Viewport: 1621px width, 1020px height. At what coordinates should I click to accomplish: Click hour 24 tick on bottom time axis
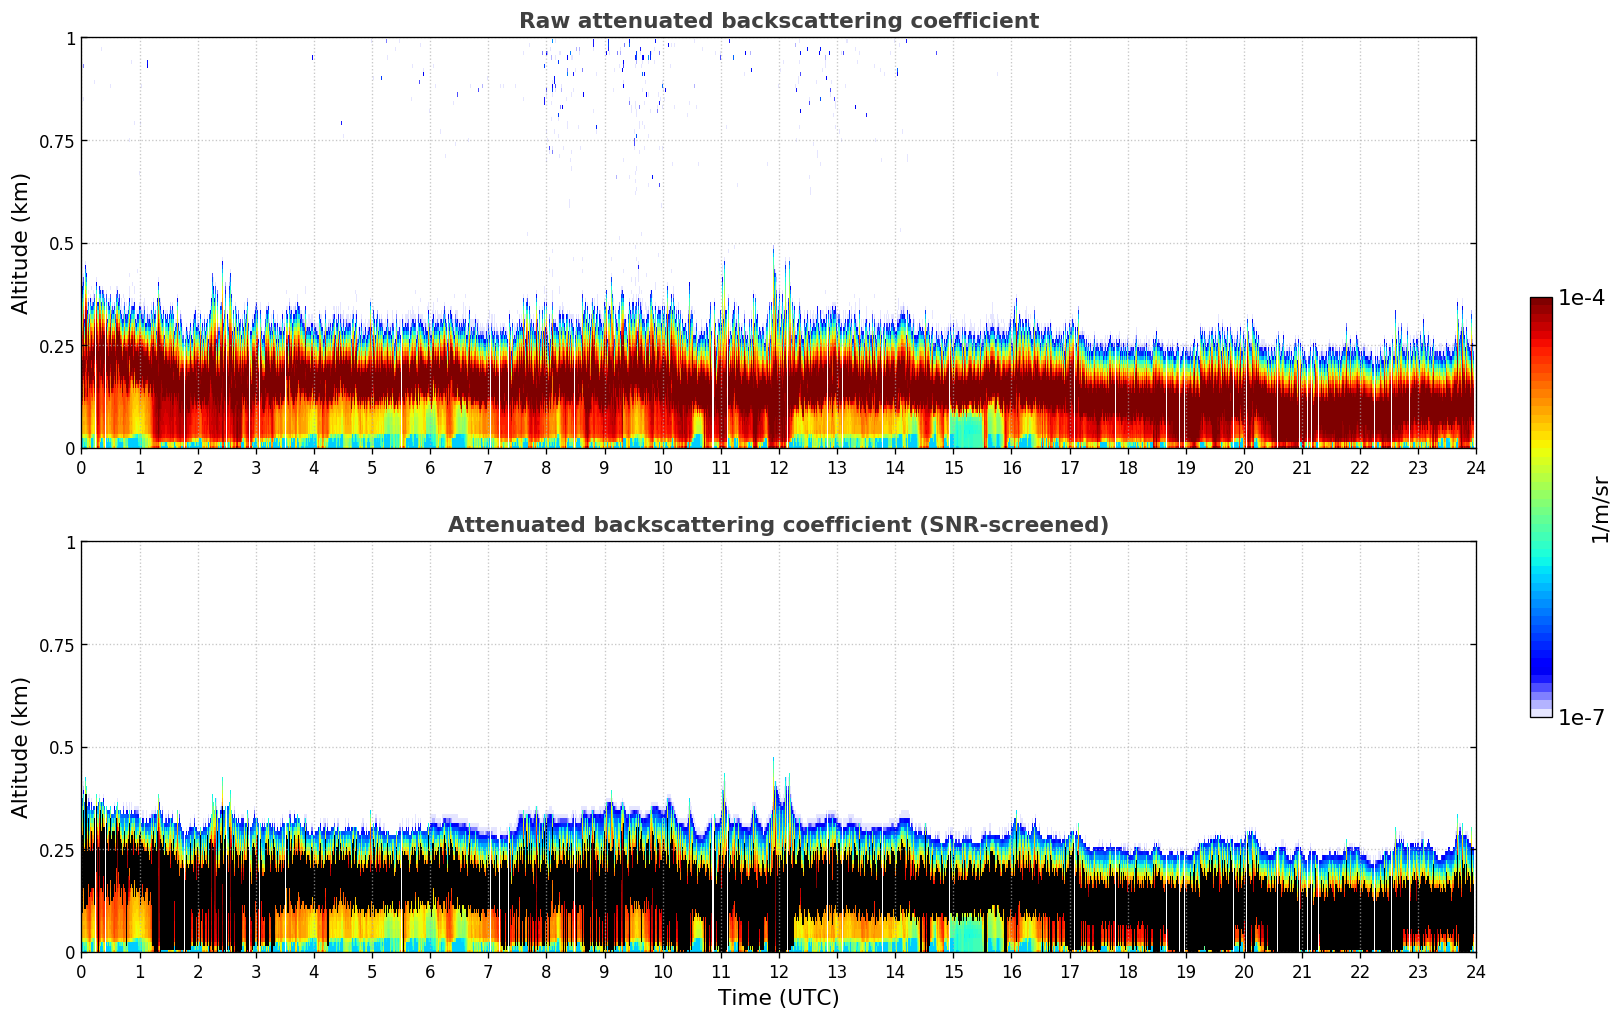(1475, 971)
